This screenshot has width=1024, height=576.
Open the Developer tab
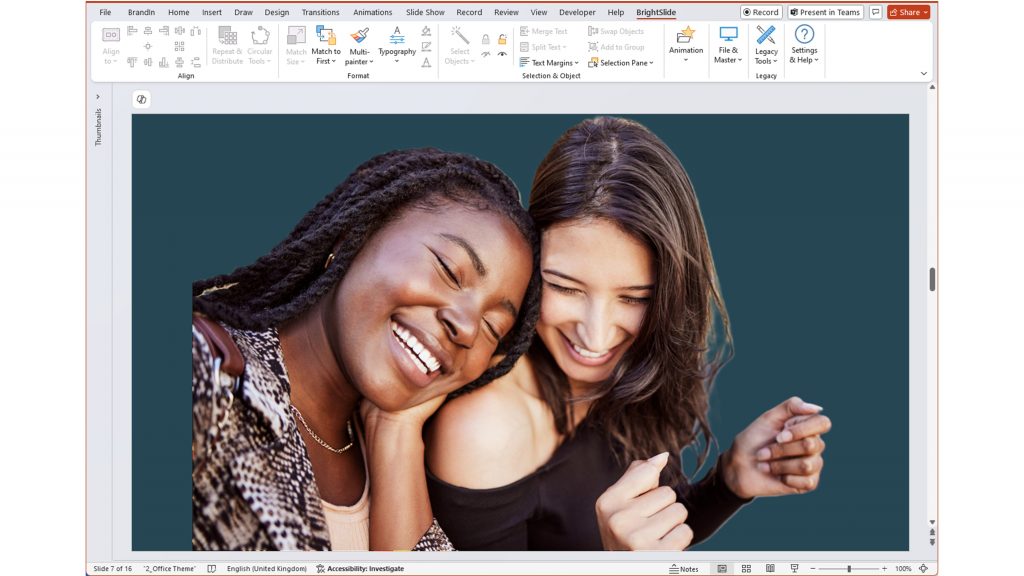point(577,12)
